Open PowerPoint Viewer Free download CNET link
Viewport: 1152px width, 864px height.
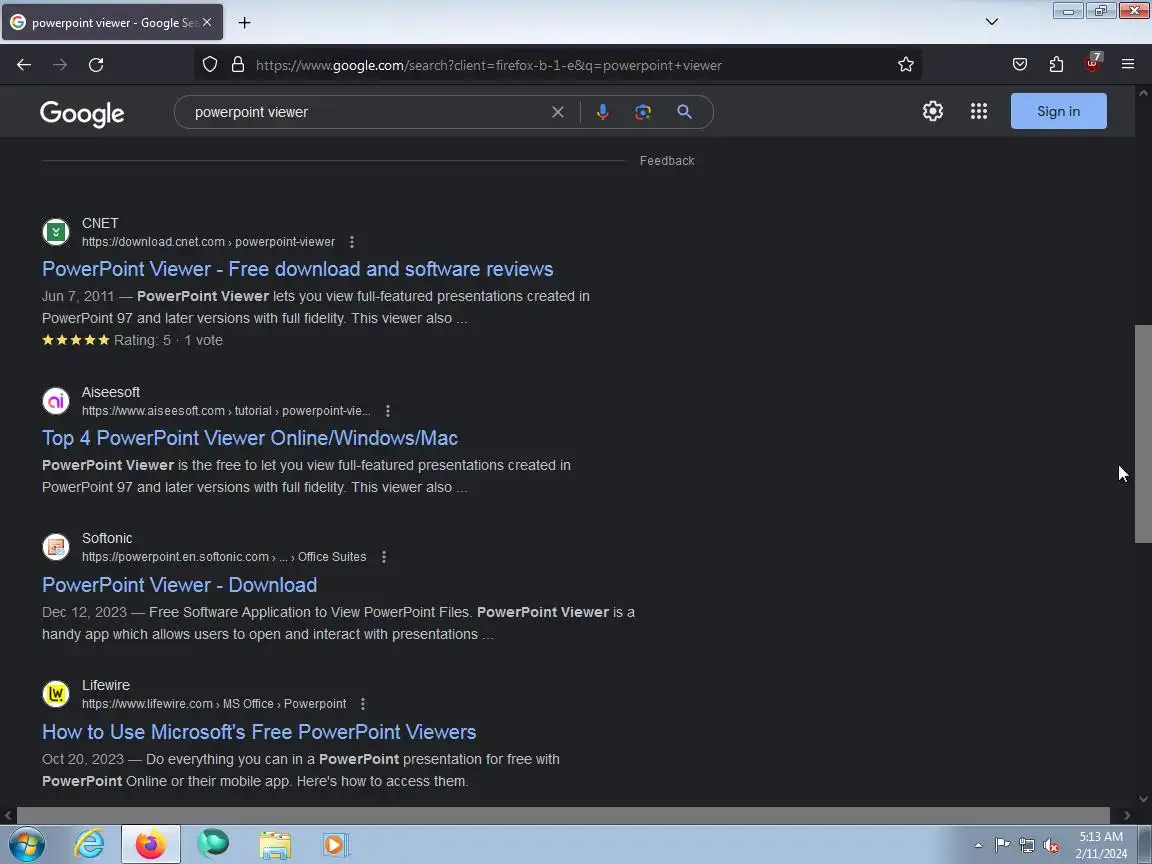coord(298,269)
